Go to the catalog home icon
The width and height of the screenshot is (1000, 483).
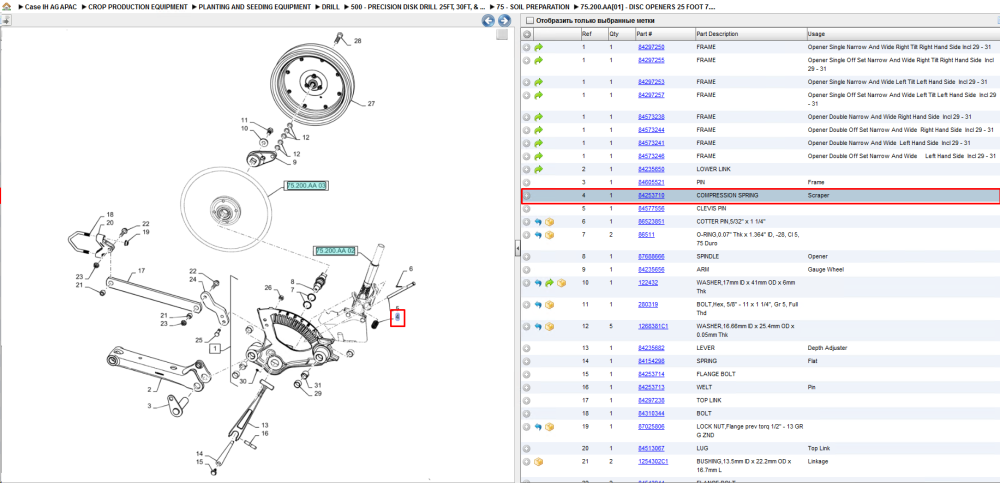click(6, 6)
